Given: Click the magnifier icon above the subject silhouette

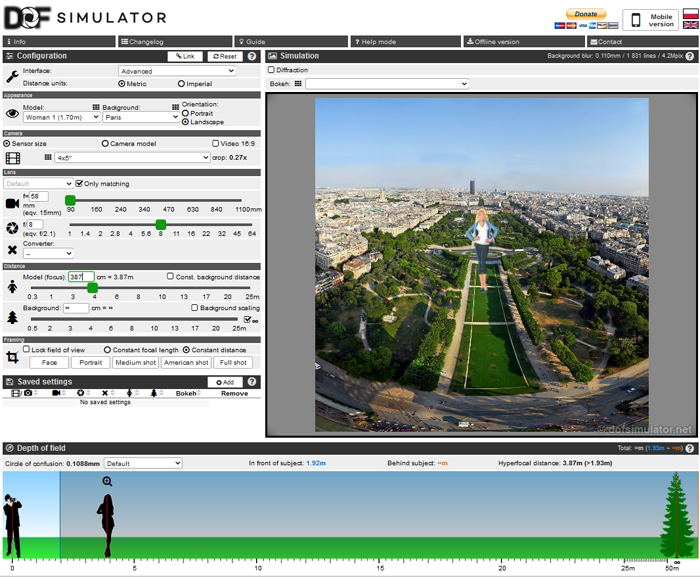Looking at the screenshot, I should tap(107, 482).
